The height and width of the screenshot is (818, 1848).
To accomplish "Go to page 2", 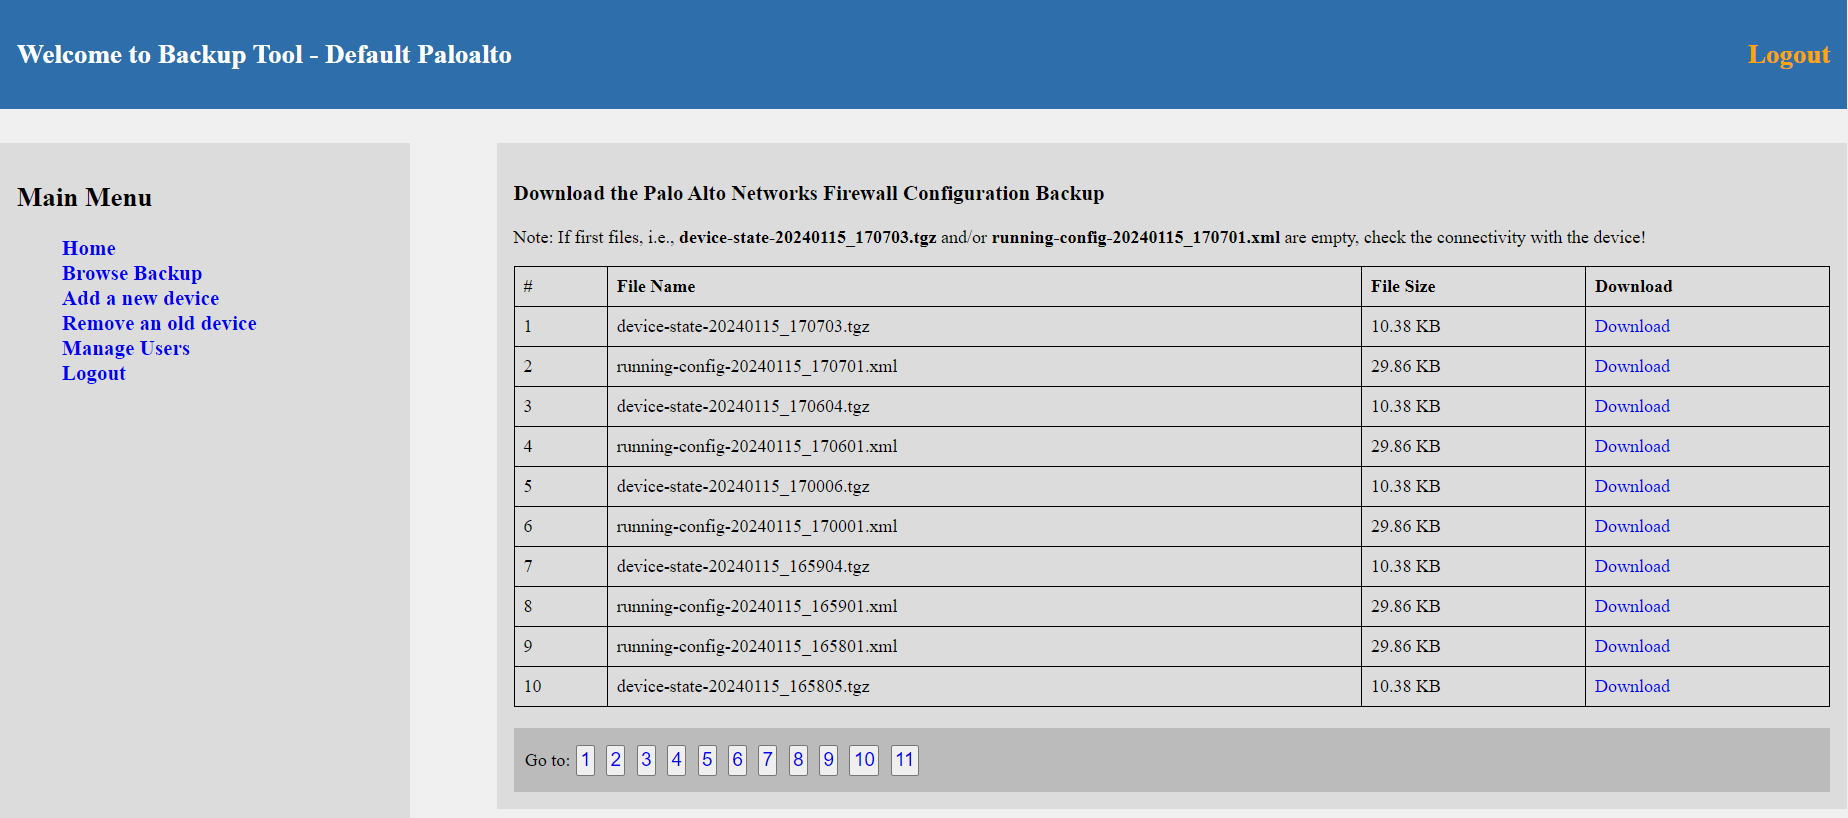I will pos(616,760).
